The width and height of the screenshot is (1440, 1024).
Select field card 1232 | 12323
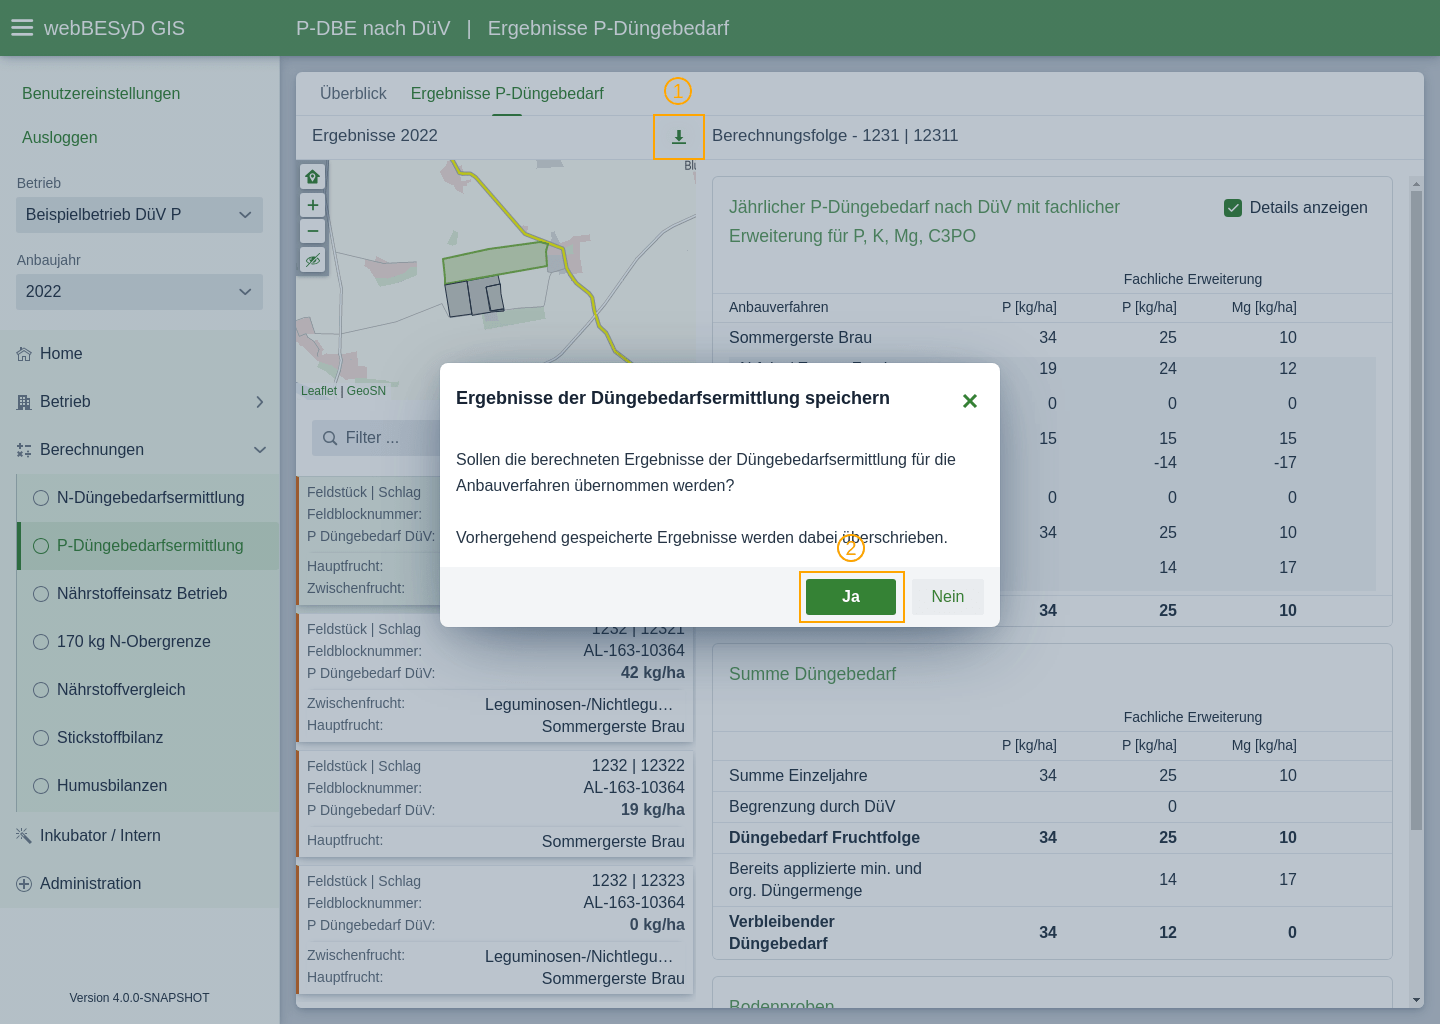tap(496, 929)
